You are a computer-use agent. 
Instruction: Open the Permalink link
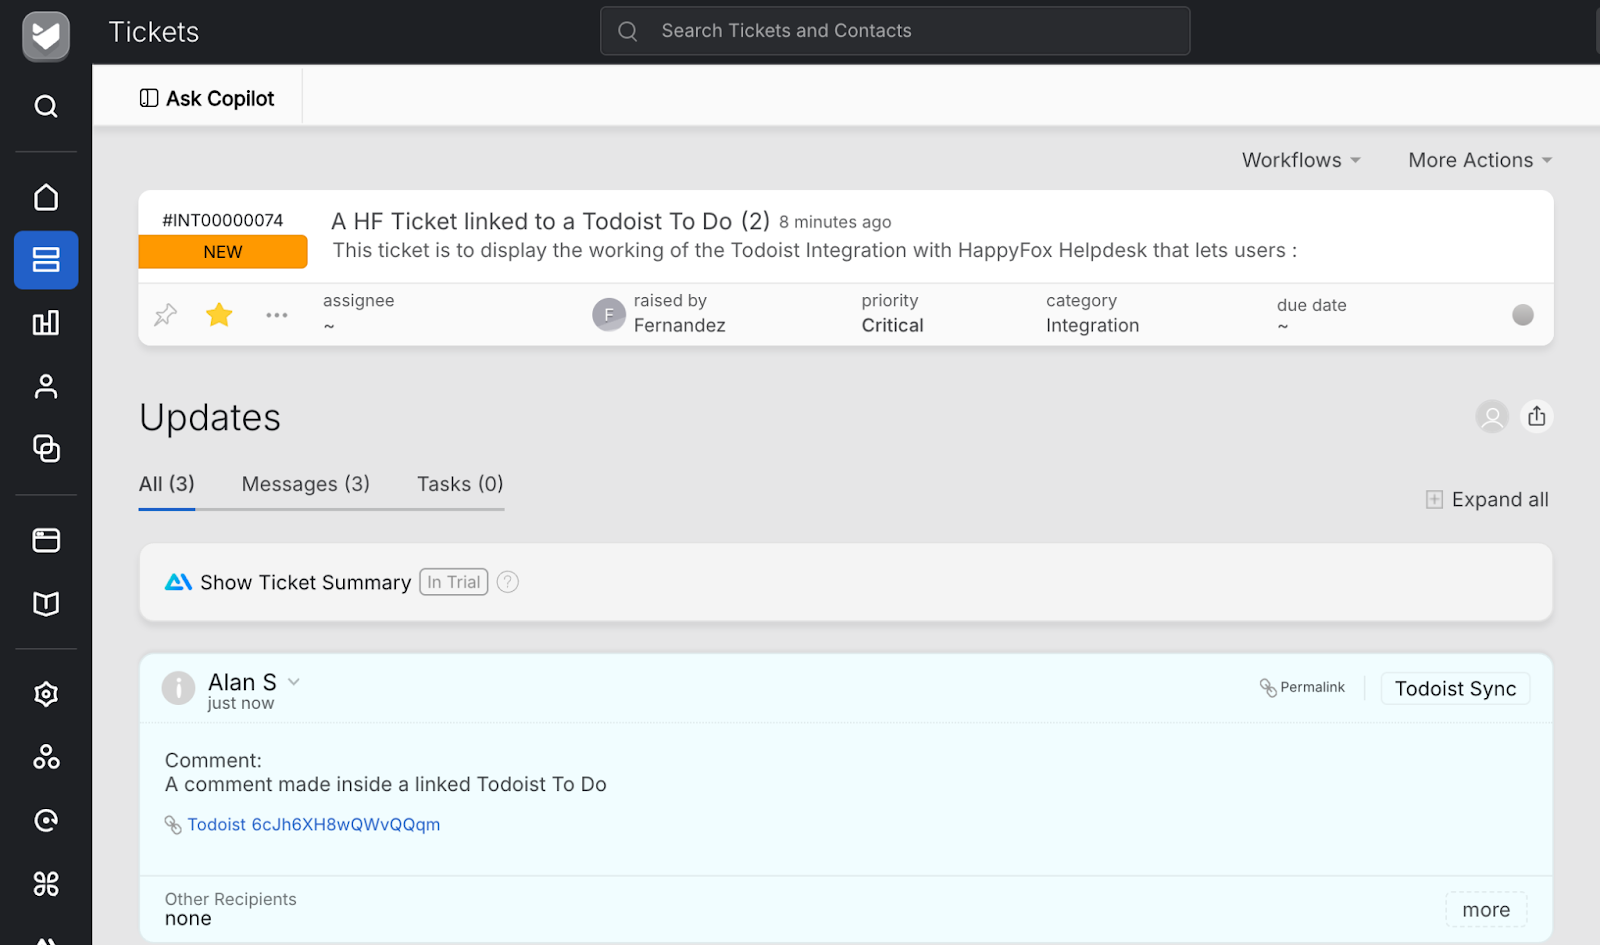click(1302, 687)
